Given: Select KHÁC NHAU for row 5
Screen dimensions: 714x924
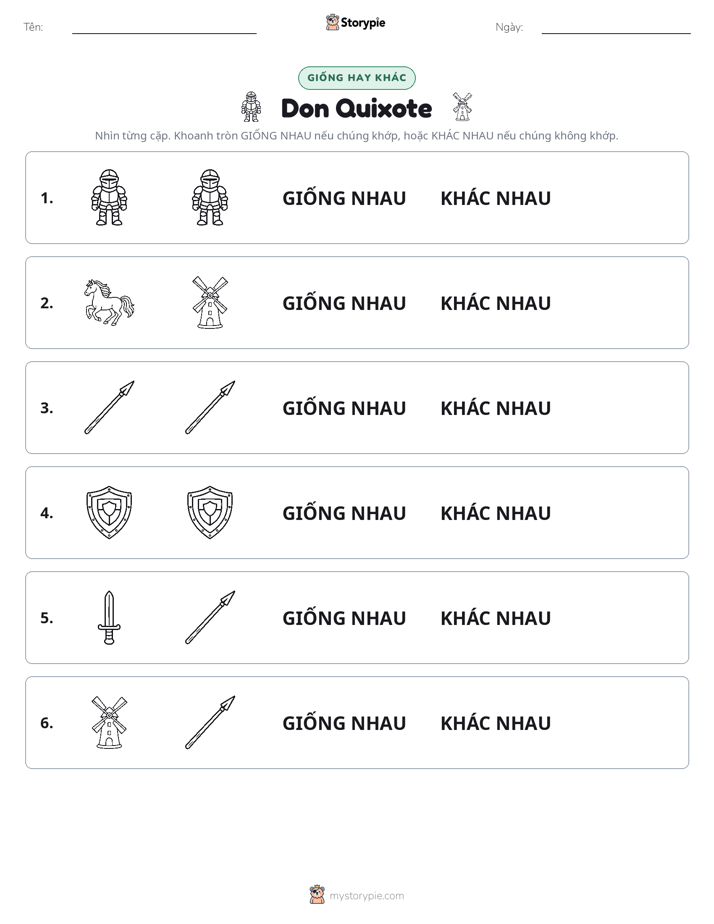Looking at the screenshot, I should pos(495,618).
